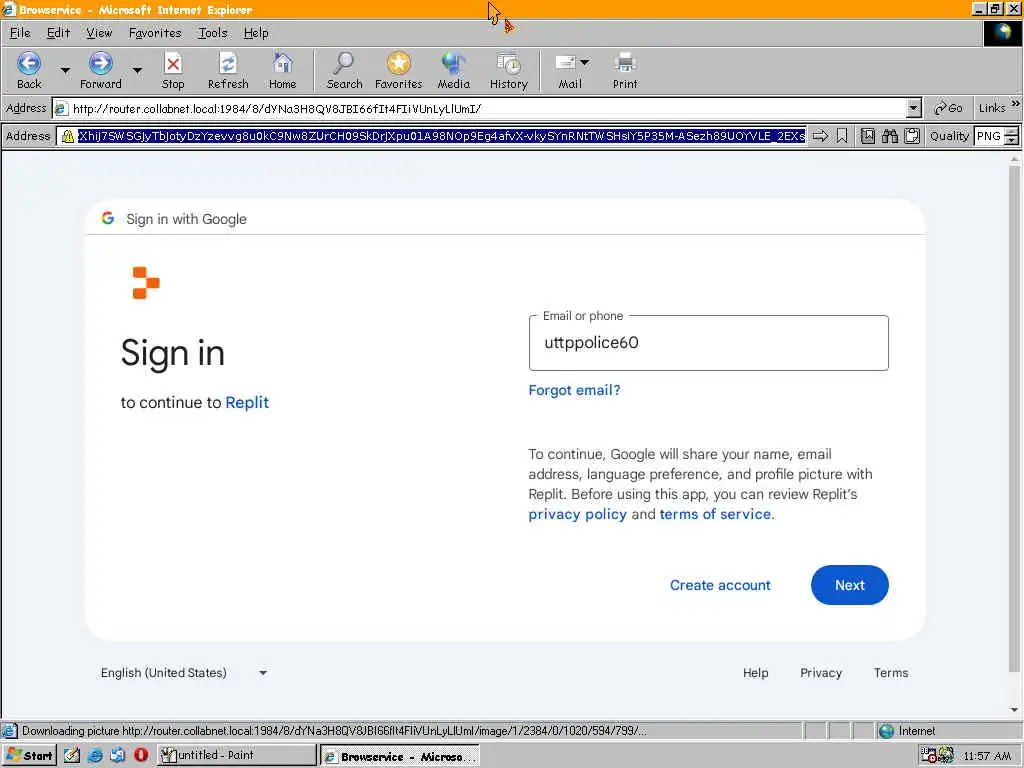Click the Go arrow button

948,108
